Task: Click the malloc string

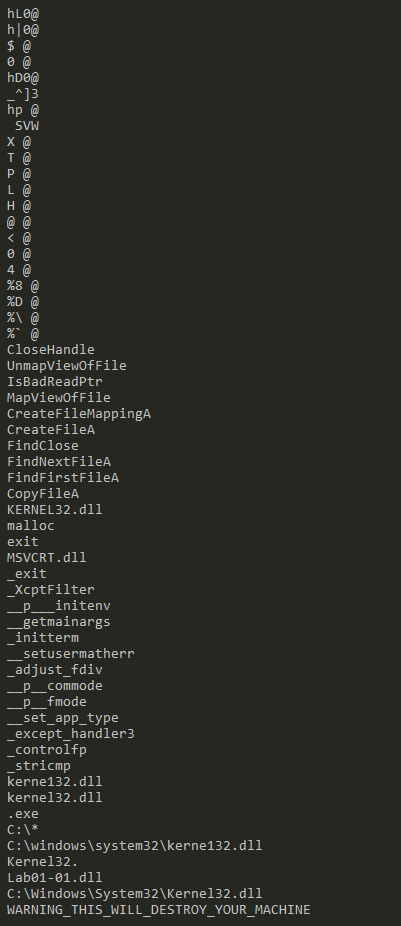Action: [31, 525]
